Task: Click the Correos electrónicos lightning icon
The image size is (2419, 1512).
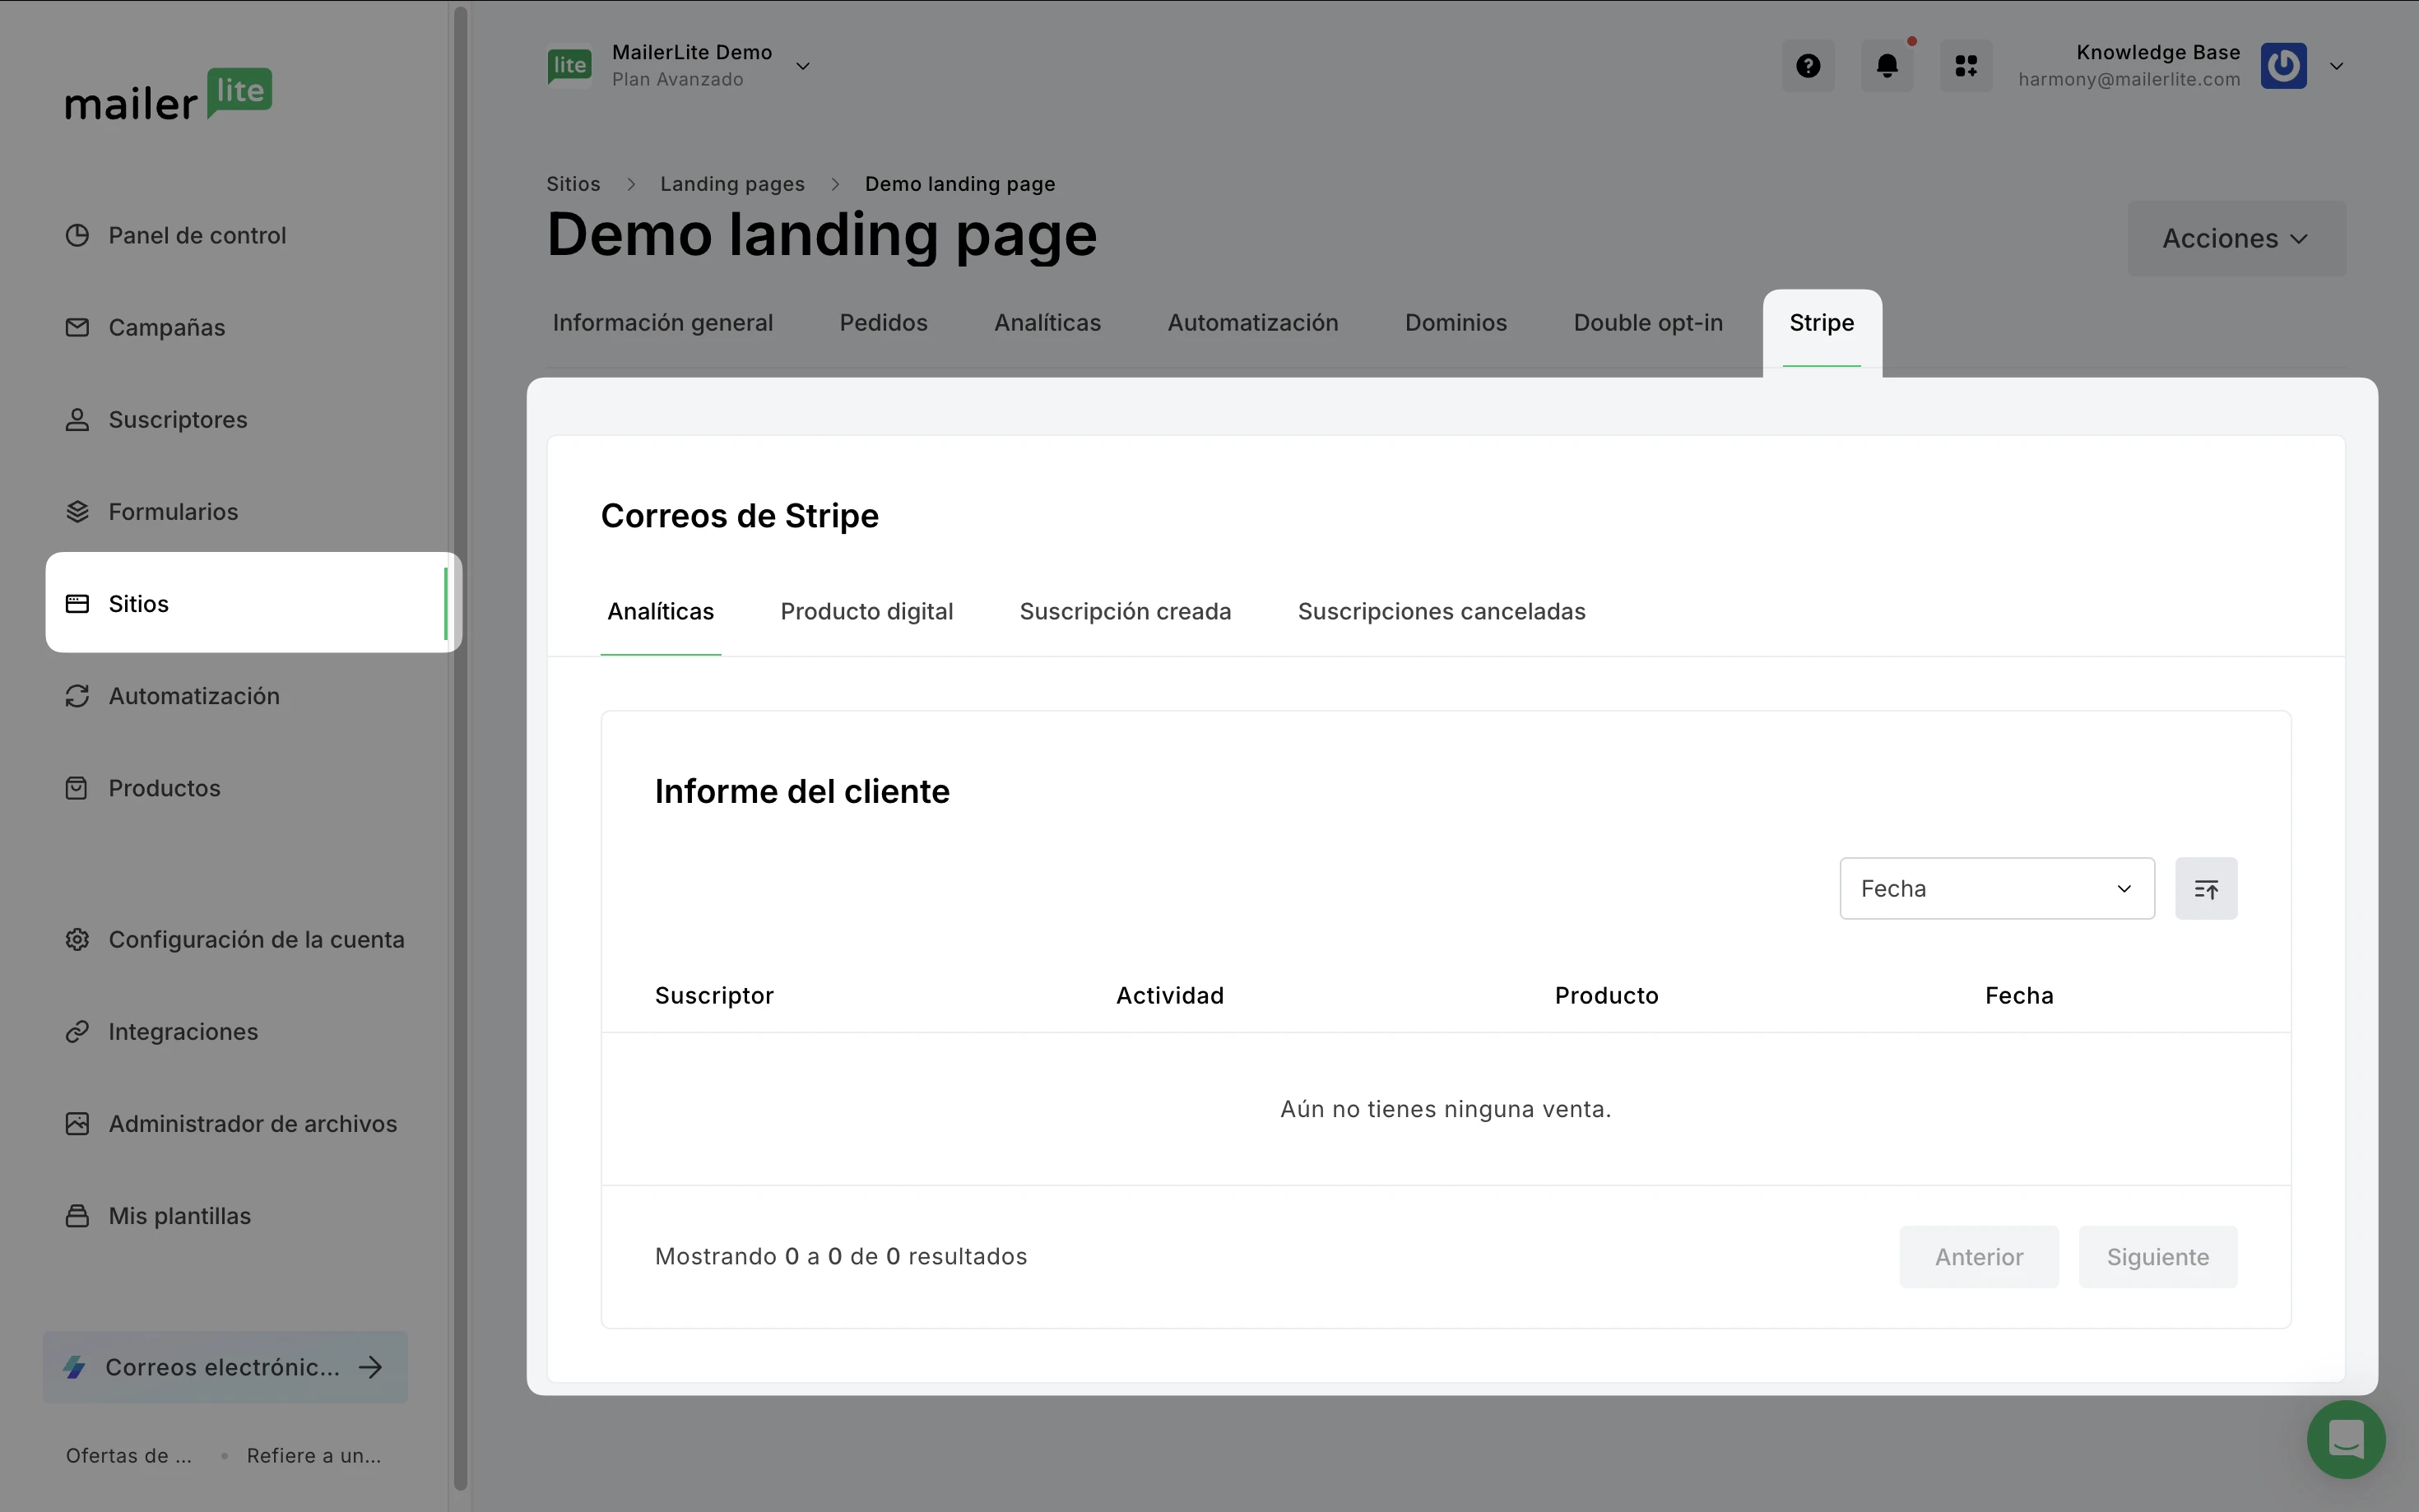Action: pyautogui.click(x=75, y=1367)
